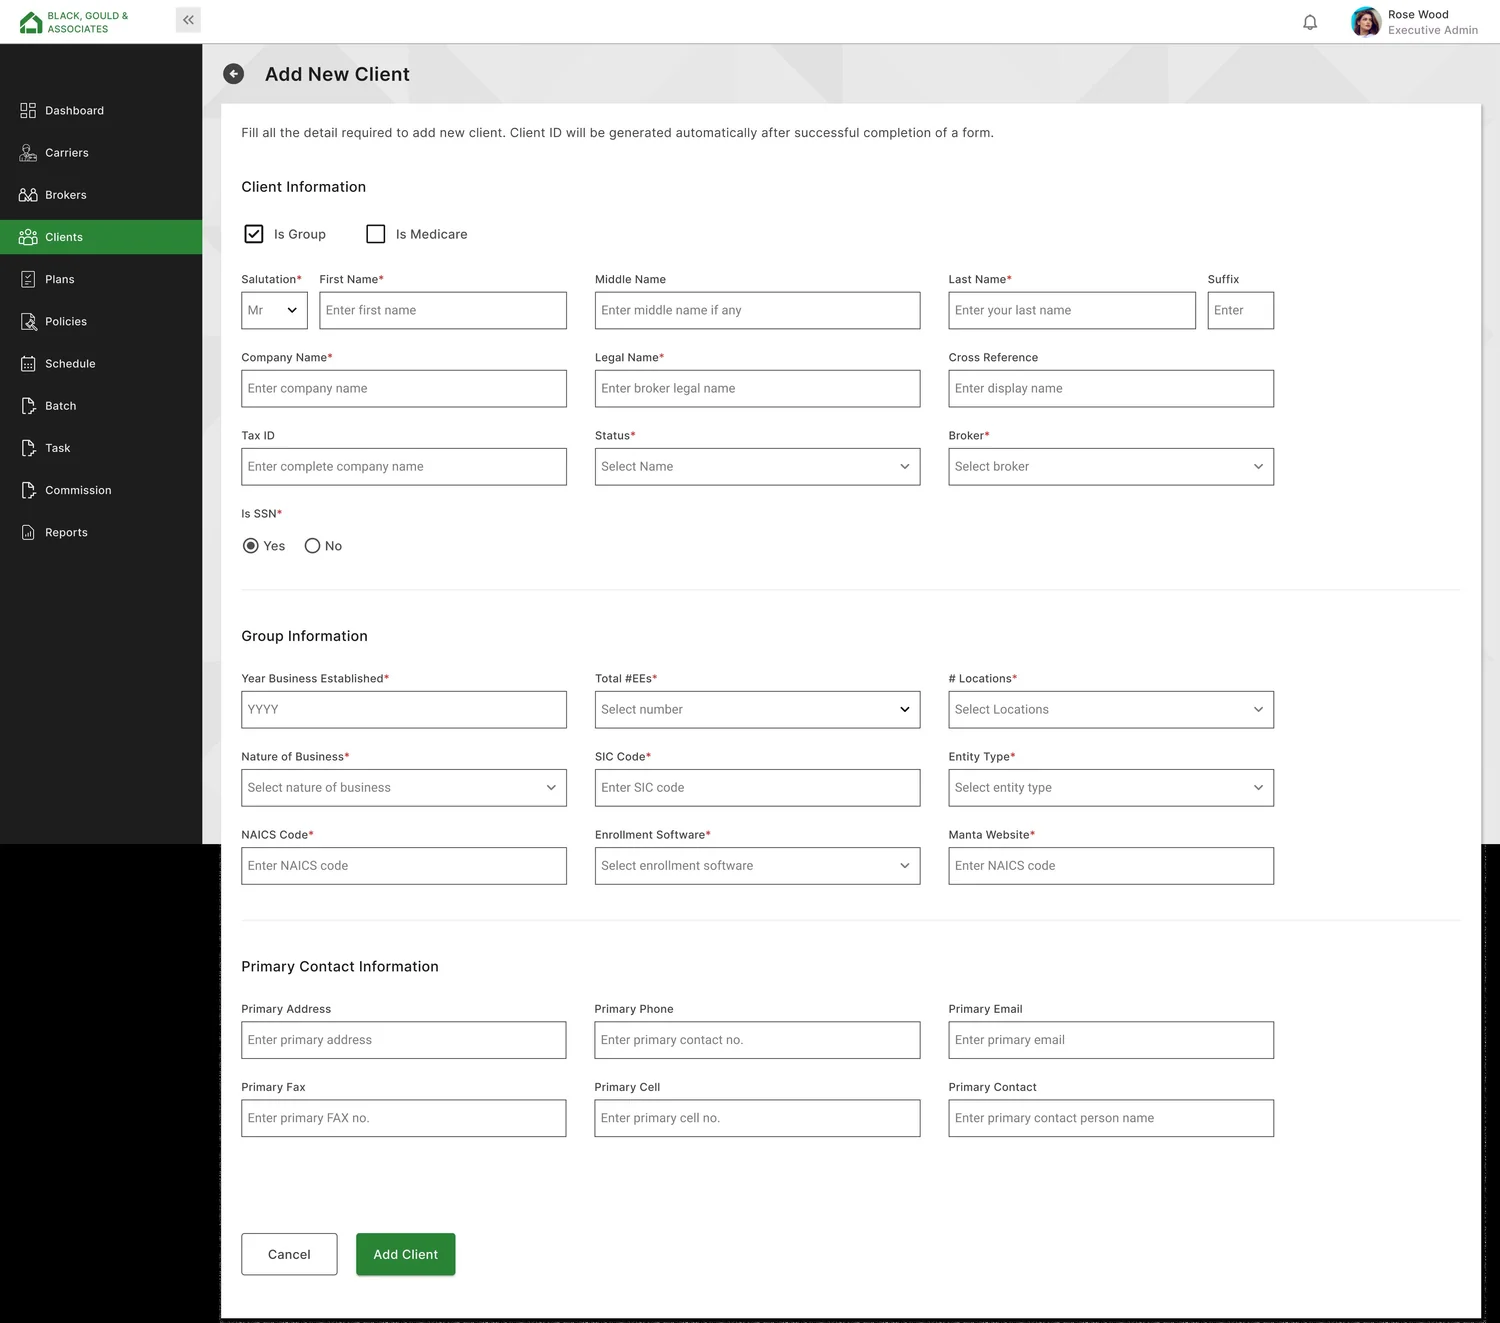Image resolution: width=1500 pixels, height=1323 pixels.
Task: Focus the Primary Fax field
Action: point(404,1118)
